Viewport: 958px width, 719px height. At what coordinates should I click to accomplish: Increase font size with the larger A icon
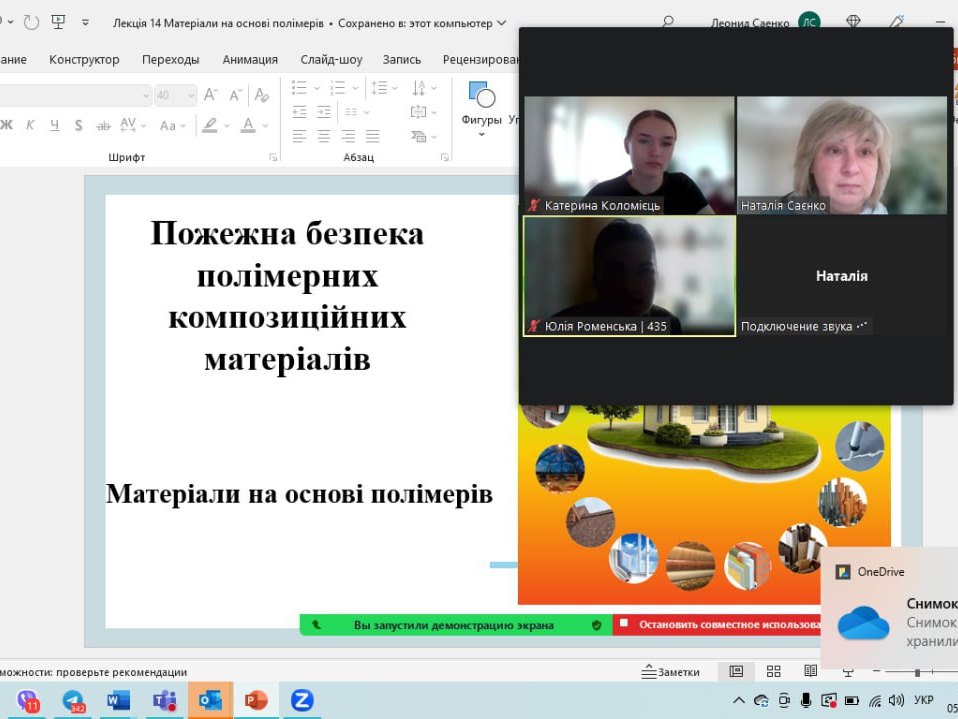click(210, 95)
